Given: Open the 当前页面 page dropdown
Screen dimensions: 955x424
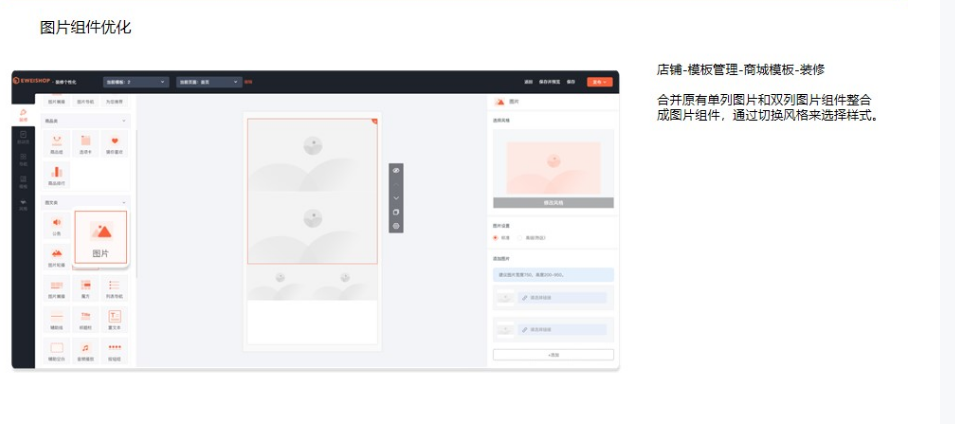Looking at the screenshot, I should pos(209,82).
